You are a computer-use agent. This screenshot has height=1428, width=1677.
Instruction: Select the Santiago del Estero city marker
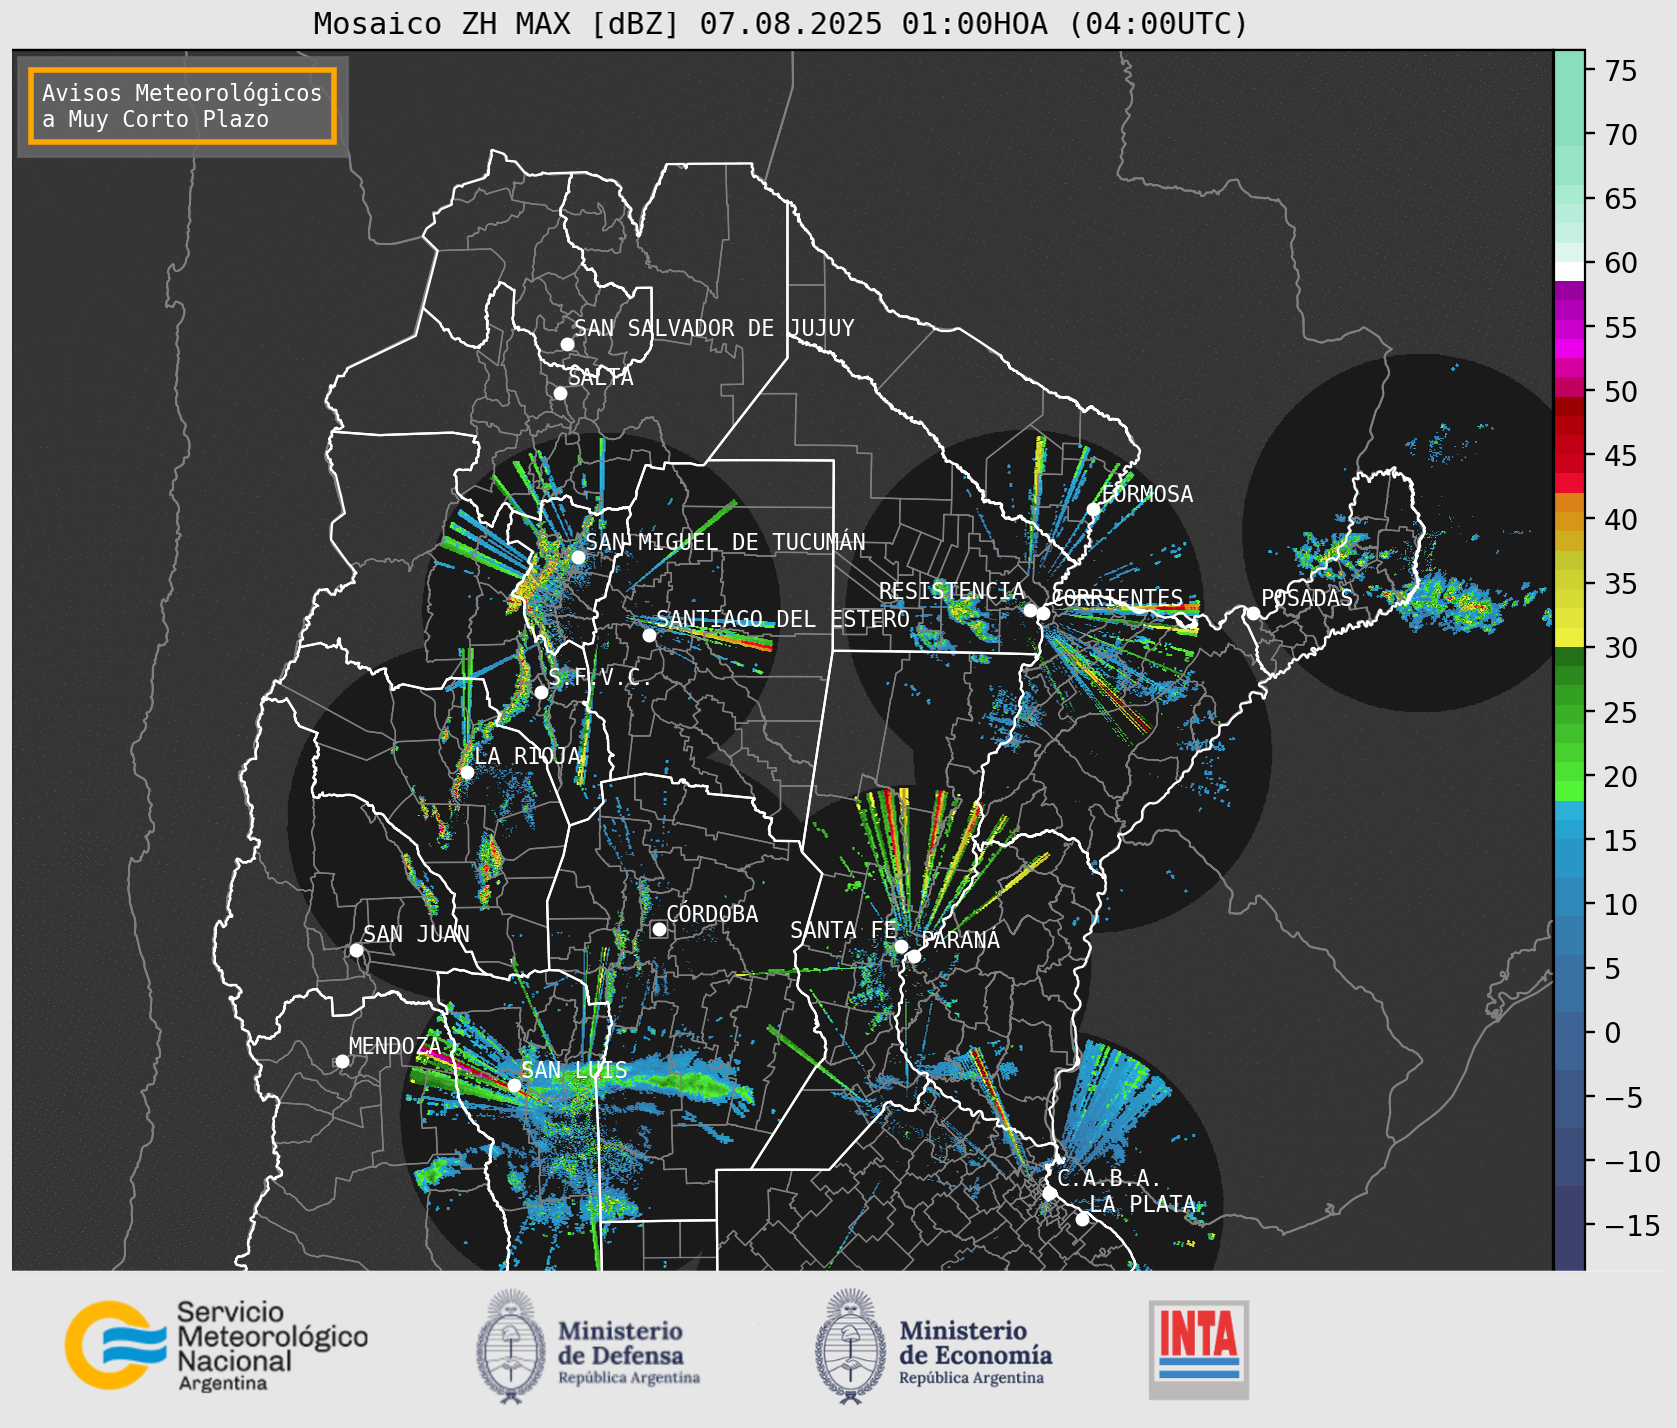point(648,635)
